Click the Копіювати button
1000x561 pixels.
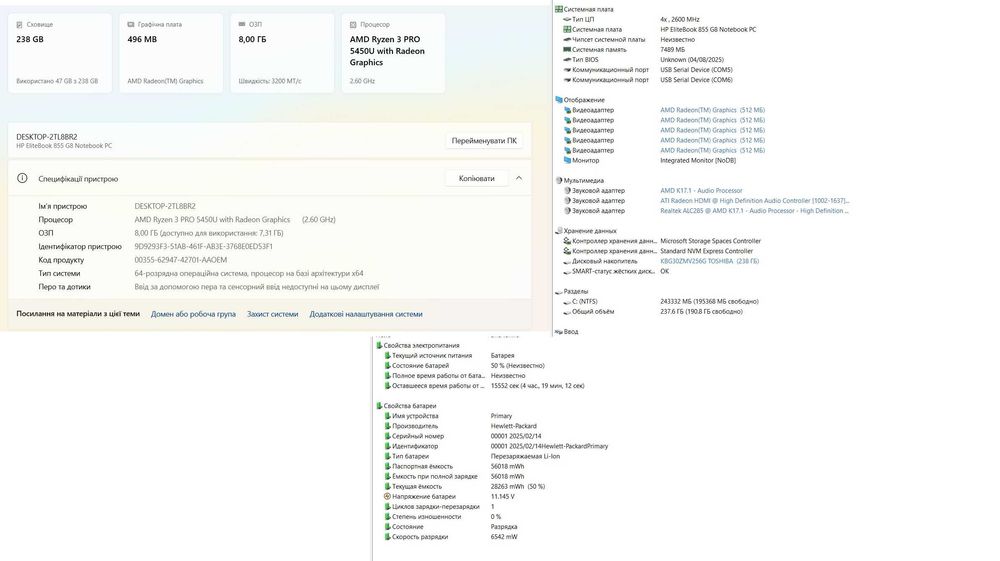click(476, 178)
